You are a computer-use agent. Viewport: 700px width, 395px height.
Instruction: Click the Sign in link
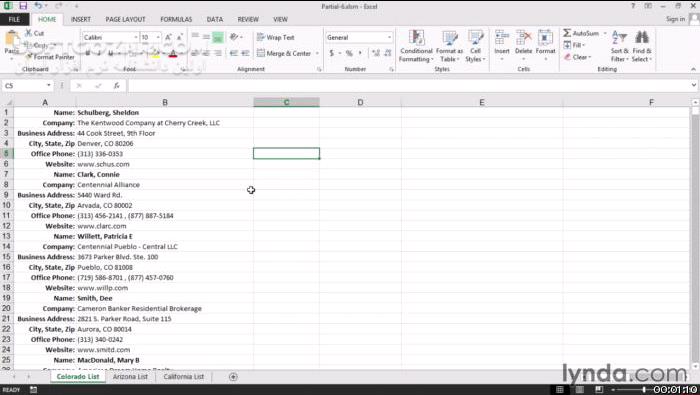tap(675, 19)
